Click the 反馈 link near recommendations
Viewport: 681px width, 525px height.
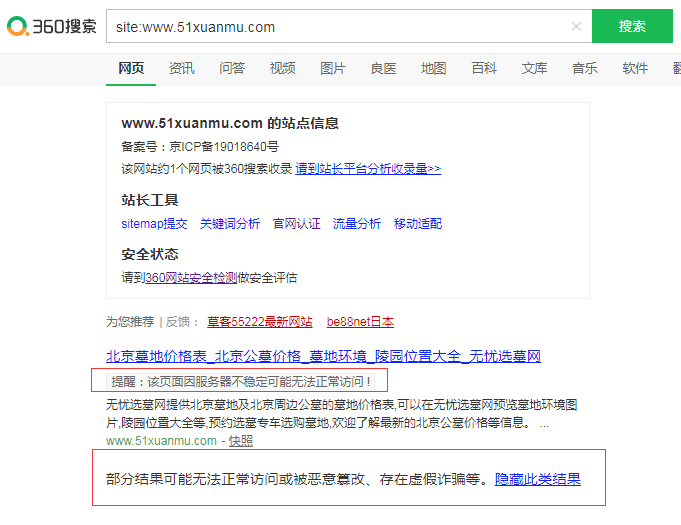[x=178, y=322]
